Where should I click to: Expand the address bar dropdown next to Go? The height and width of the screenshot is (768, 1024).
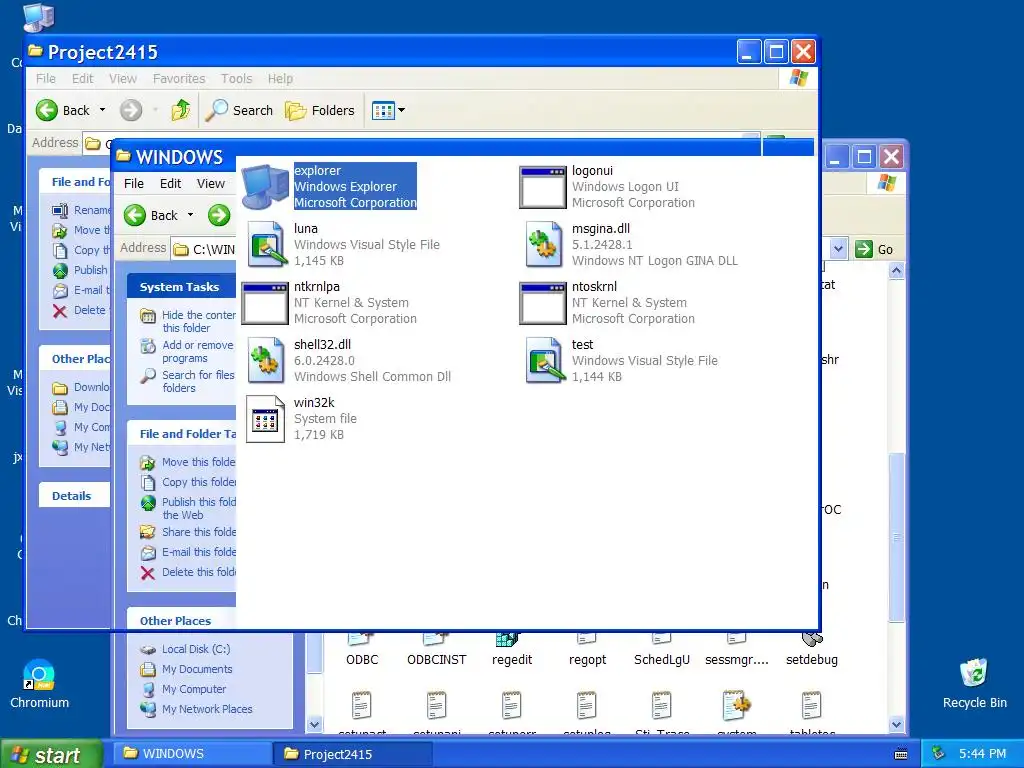839,249
